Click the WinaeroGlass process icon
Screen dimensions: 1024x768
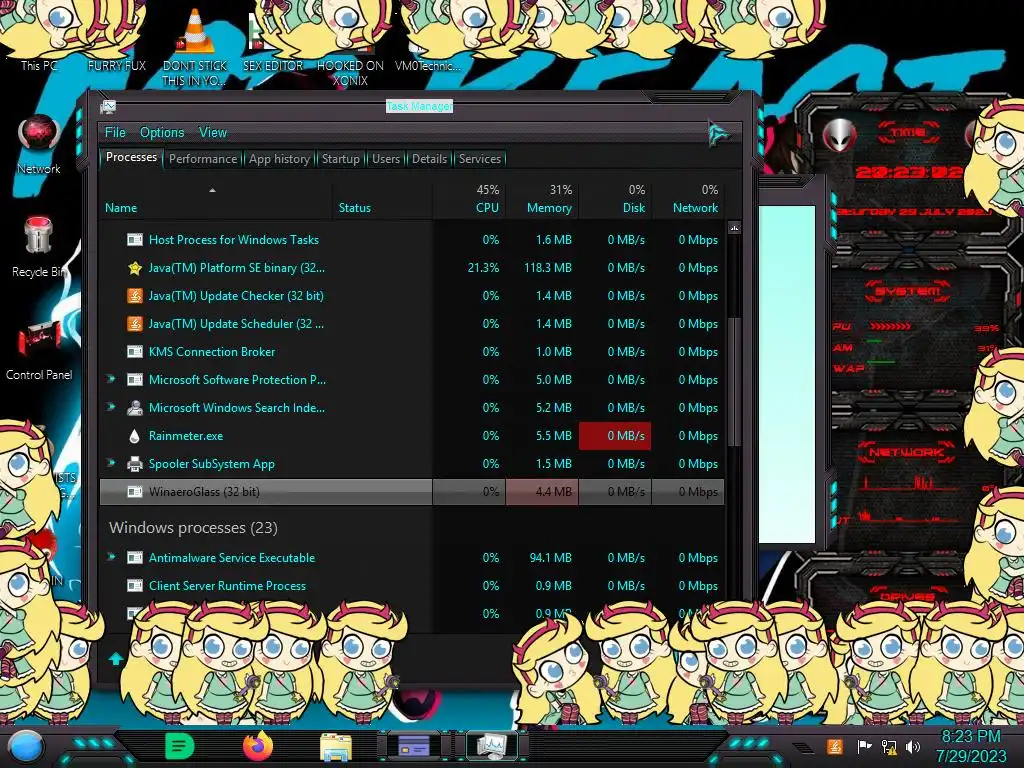(x=135, y=492)
